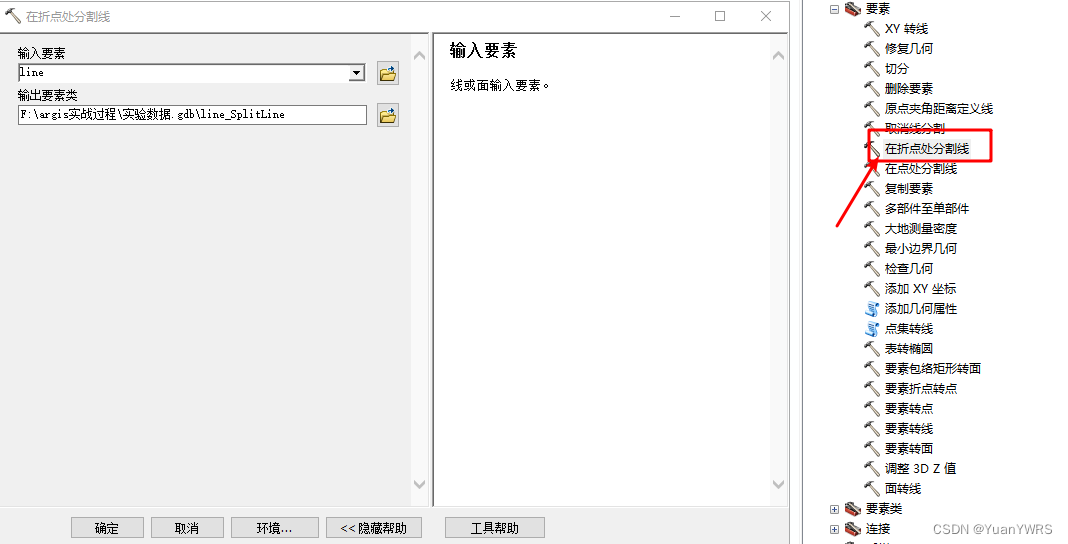Image resolution: width=1068 pixels, height=544 pixels.
Task: Open the 多部件至单部件 tool
Action: click(x=926, y=208)
